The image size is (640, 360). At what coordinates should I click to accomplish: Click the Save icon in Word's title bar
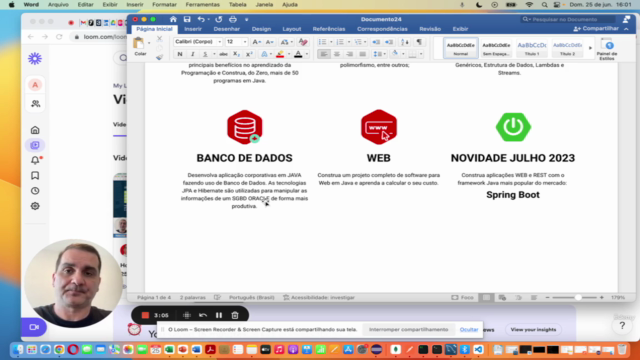[187, 19]
